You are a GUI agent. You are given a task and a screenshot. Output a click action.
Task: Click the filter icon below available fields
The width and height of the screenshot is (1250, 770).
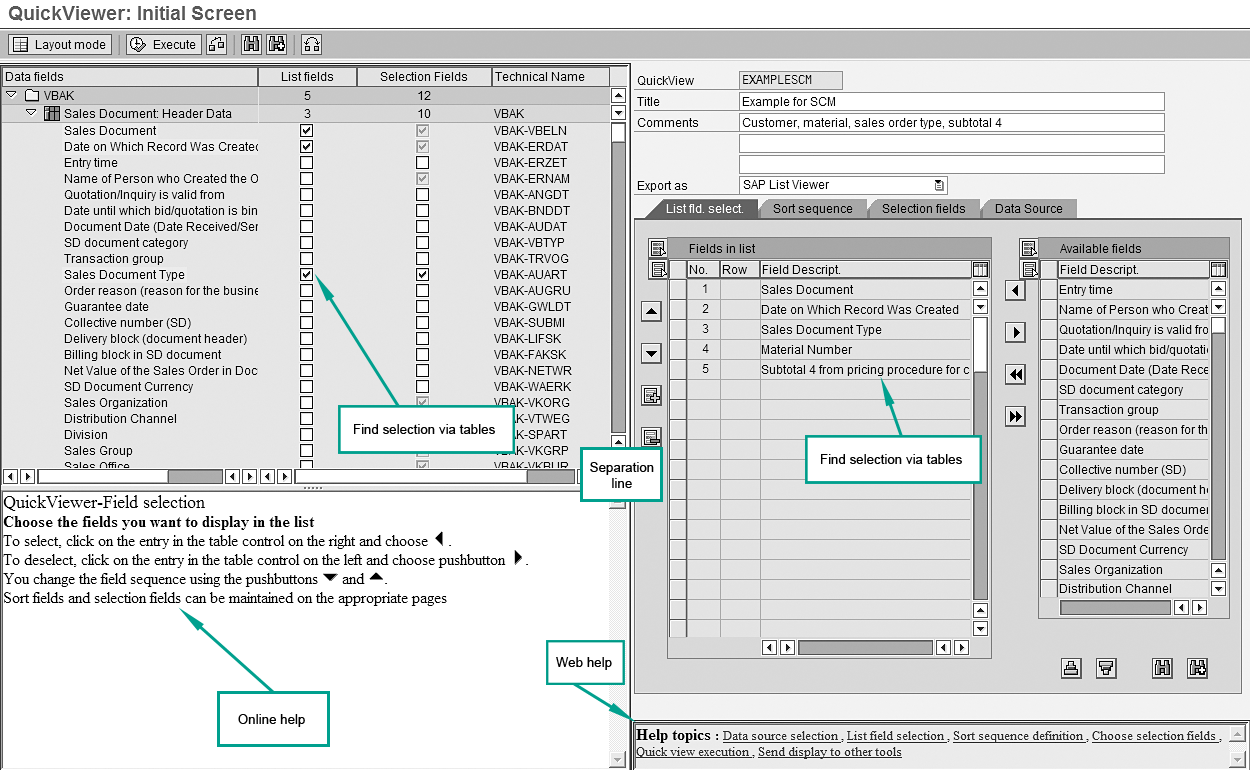click(x=1106, y=668)
